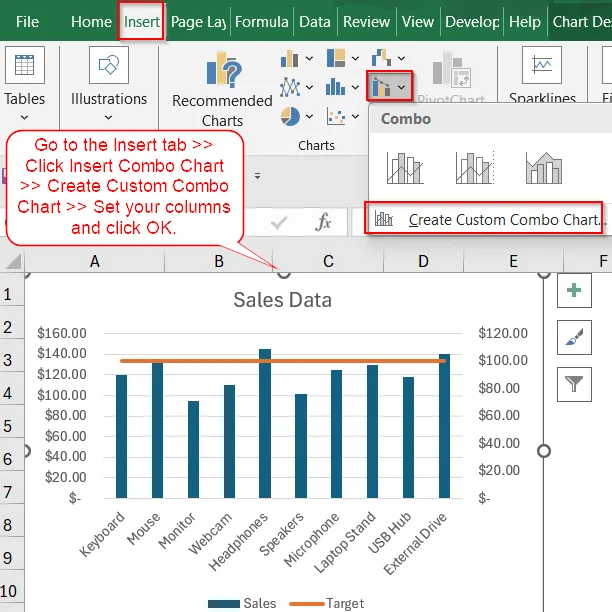The image size is (612, 612).
Task: Expand Insert Combo Chart dropdown arrow
Action: pyautogui.click(x=402, y=87)
